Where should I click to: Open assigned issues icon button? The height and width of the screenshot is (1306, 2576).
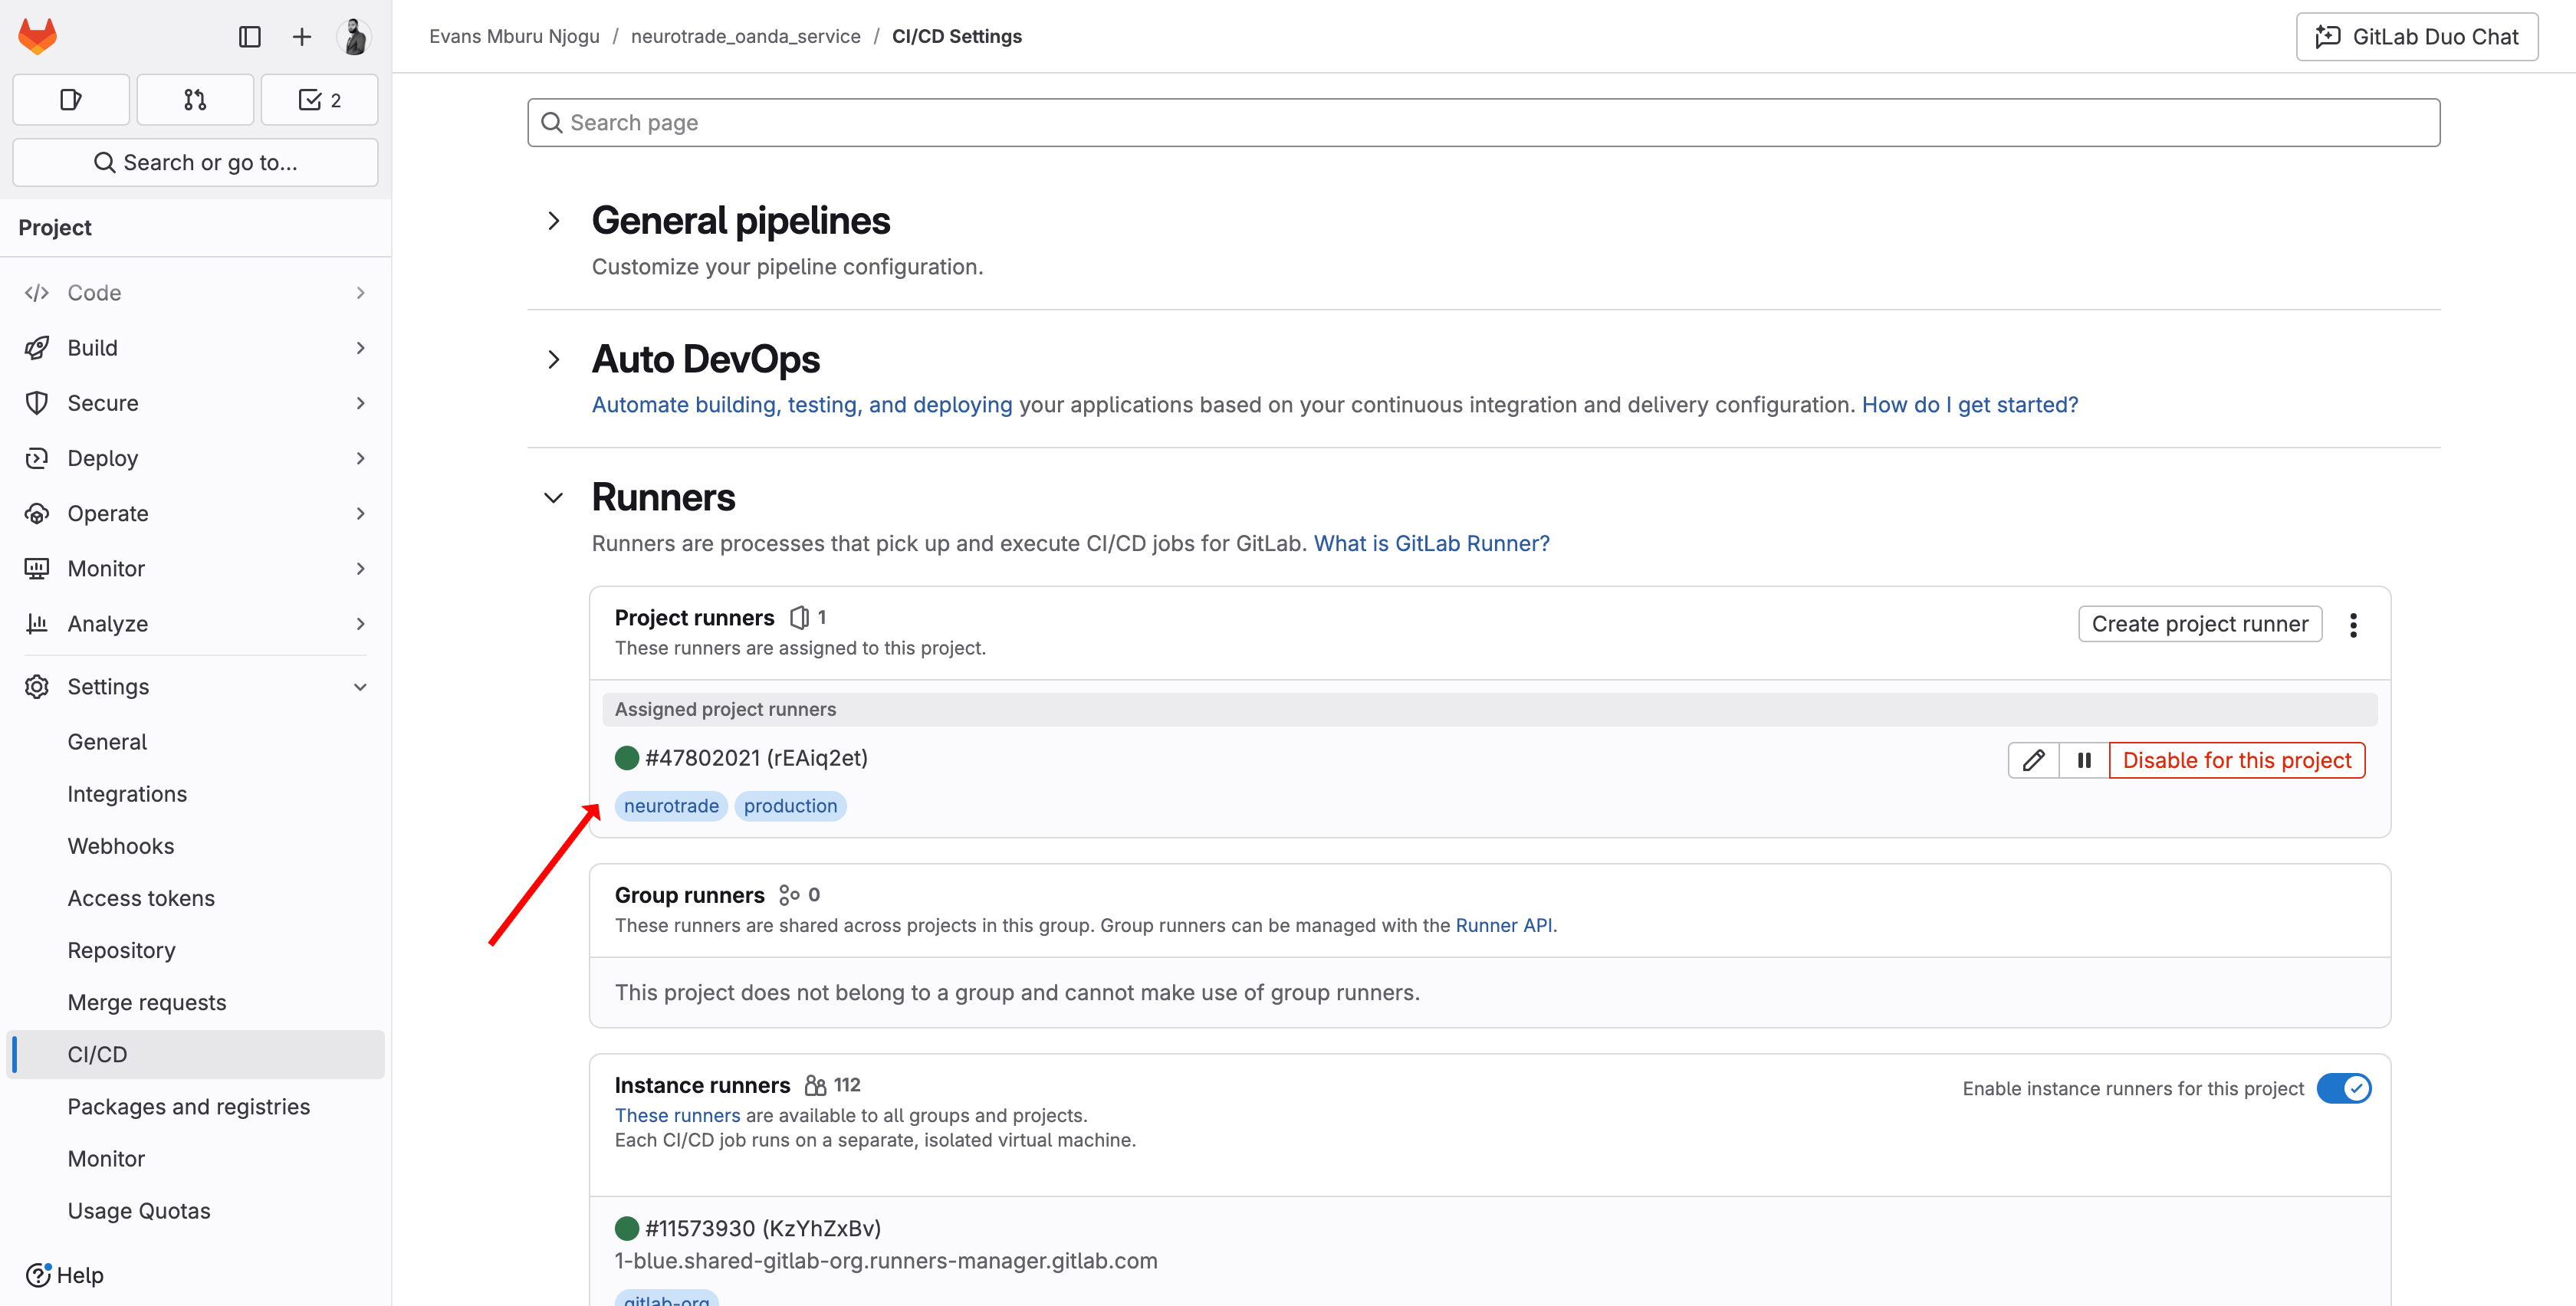tap(71, 99)
